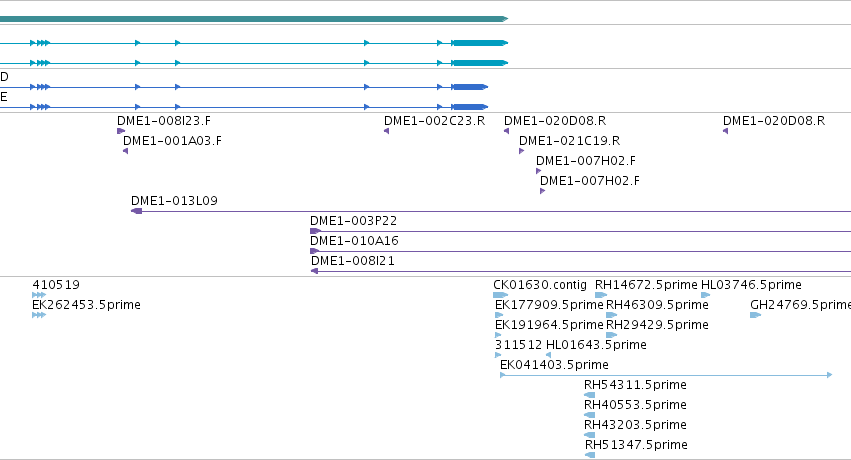Select the thick blue exon block of transcript E
Viewport: 851px width, 460px height.
[x=470, y=107]
